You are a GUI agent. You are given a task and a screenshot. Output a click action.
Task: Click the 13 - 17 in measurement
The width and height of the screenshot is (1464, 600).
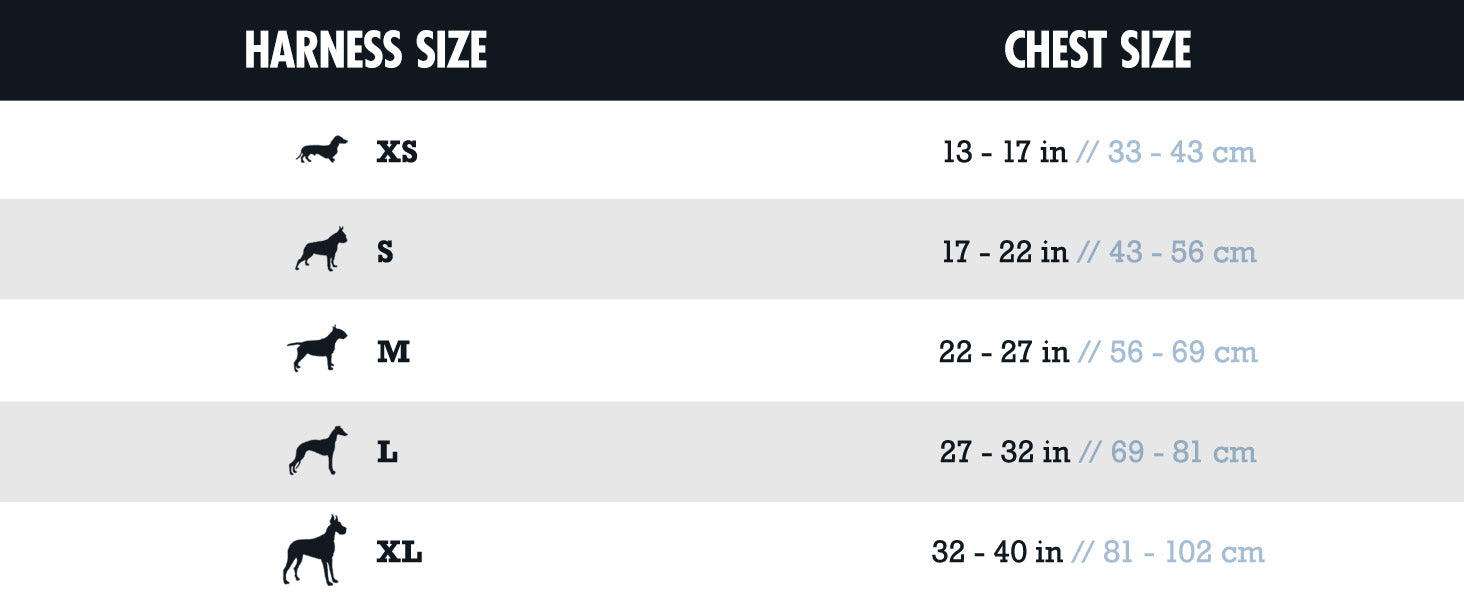pos(1005,153)
